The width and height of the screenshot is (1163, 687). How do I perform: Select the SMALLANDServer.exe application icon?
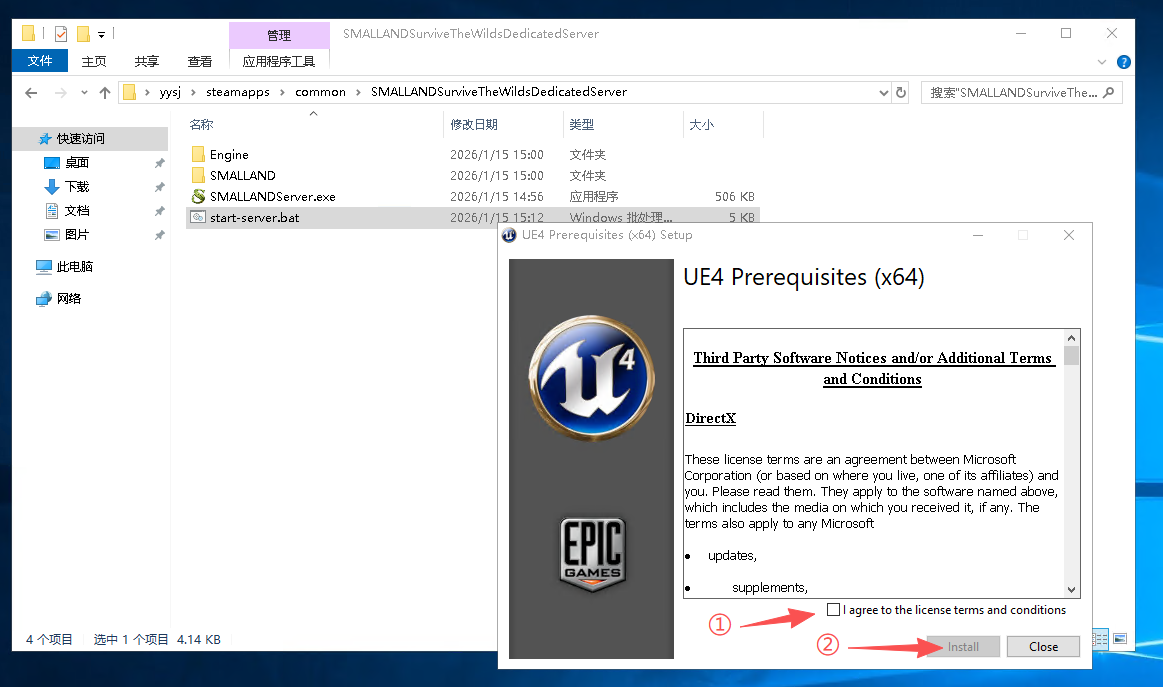[198, 197]
